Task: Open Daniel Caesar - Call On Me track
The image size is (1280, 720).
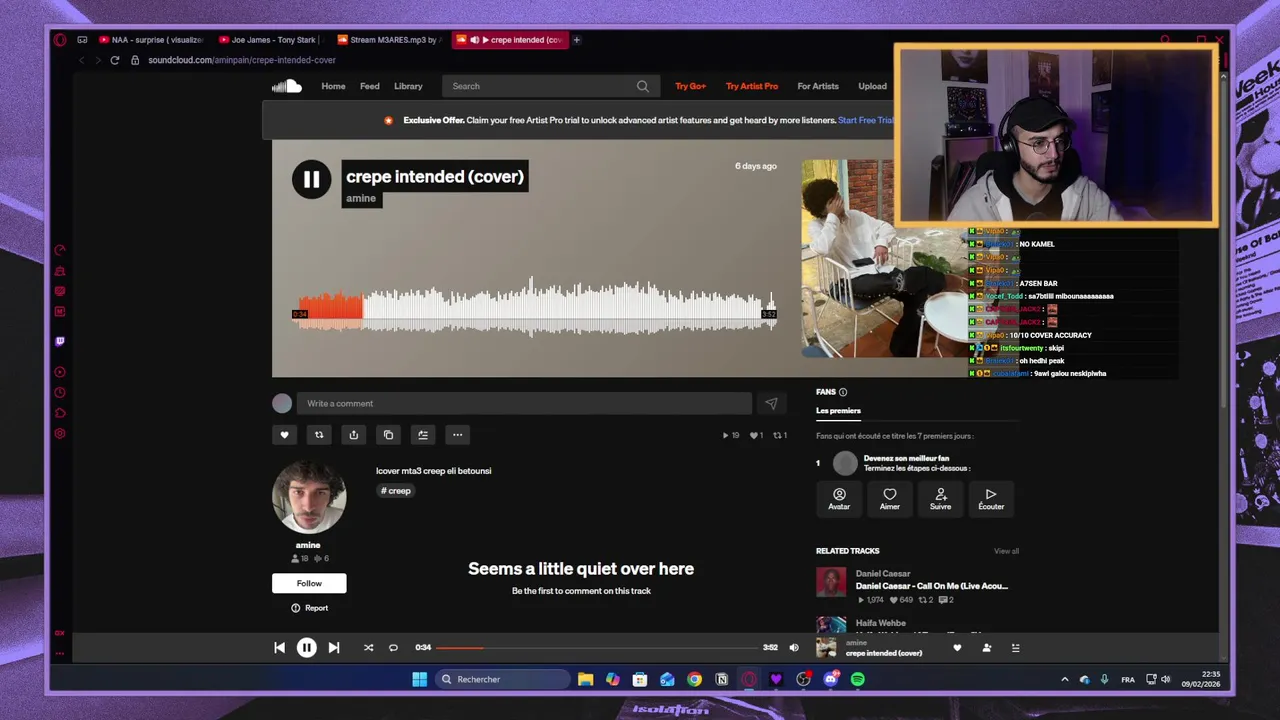Action: 932,586
